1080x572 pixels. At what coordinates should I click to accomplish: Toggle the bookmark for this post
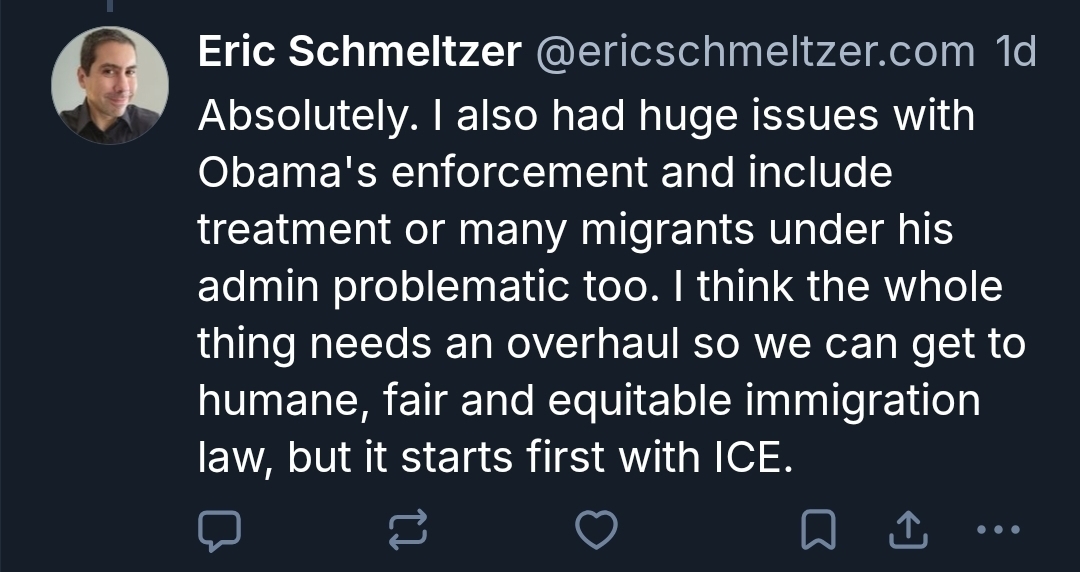pyautogui.click(x=819, y=530)
